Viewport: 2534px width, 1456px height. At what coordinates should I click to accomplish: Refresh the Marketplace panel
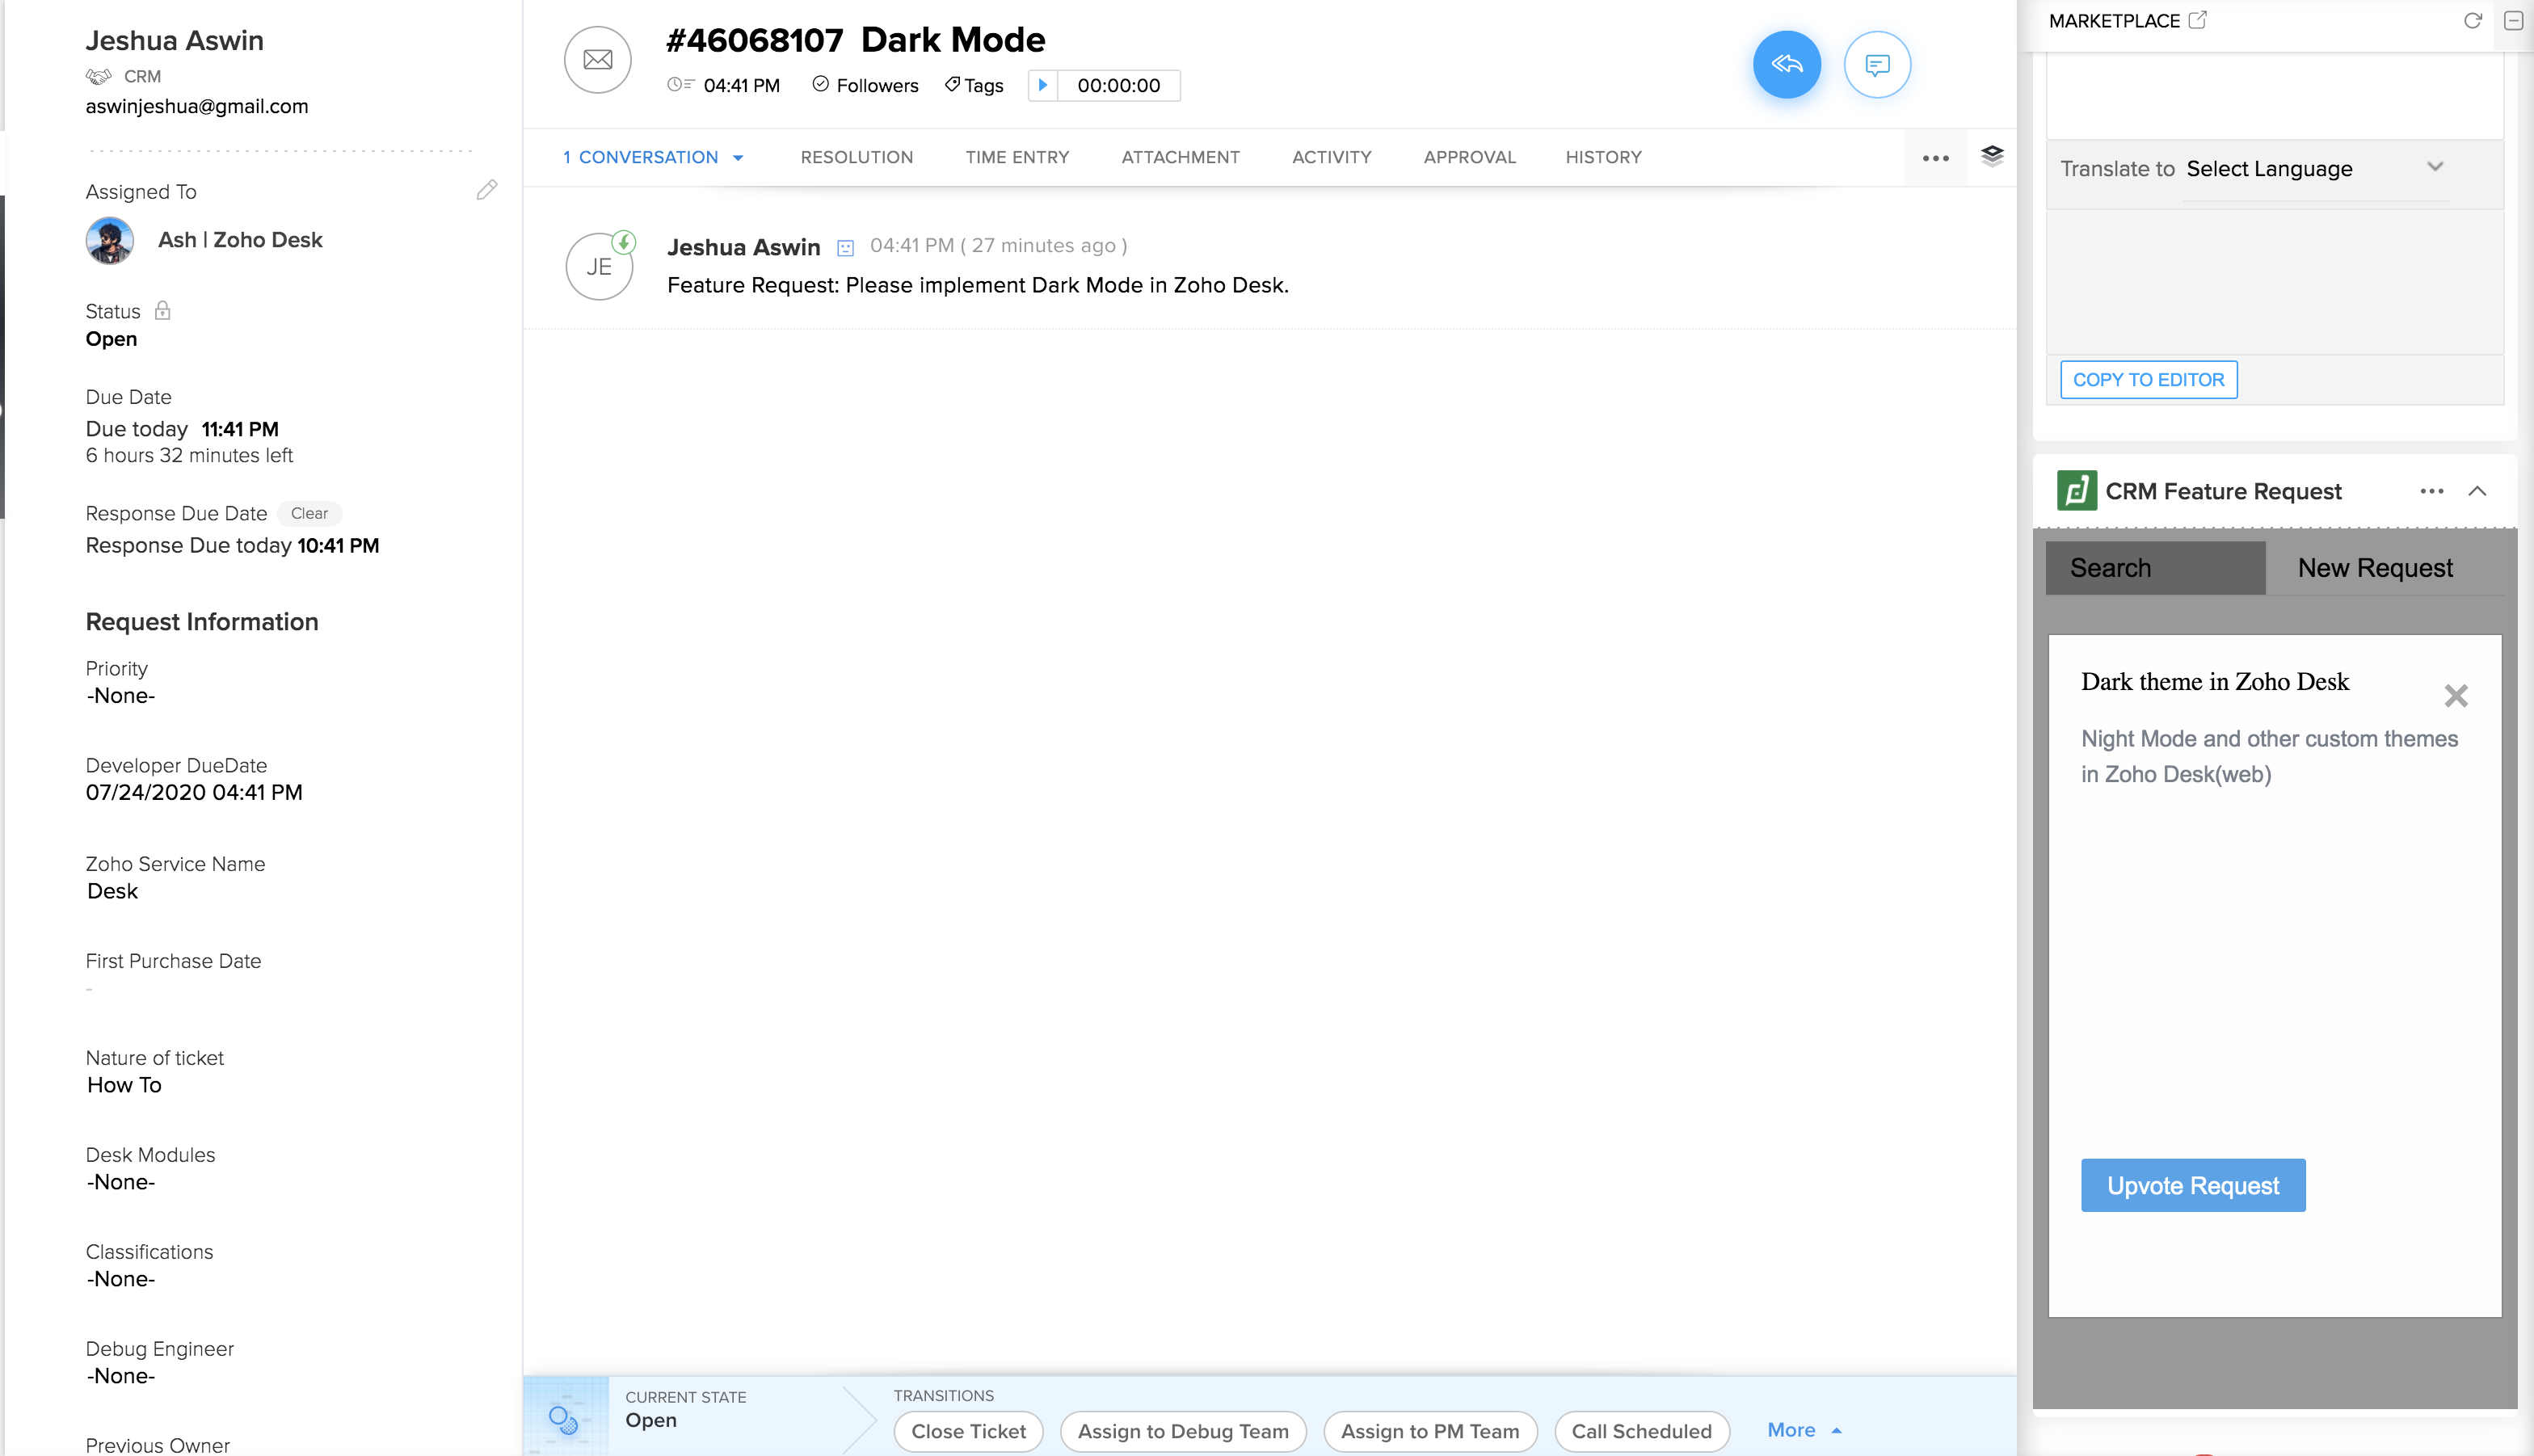pyautogui.click(x=2472, y=21)
